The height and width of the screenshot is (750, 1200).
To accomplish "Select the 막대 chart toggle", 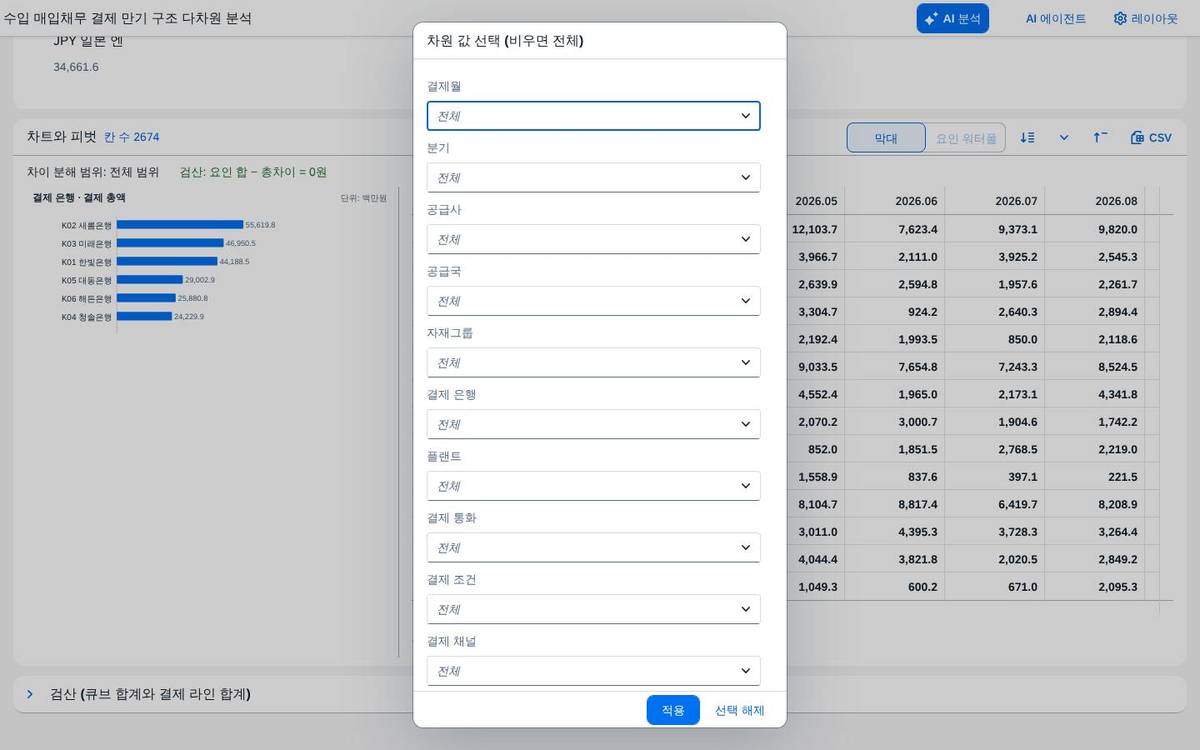I will pos(886,138).
